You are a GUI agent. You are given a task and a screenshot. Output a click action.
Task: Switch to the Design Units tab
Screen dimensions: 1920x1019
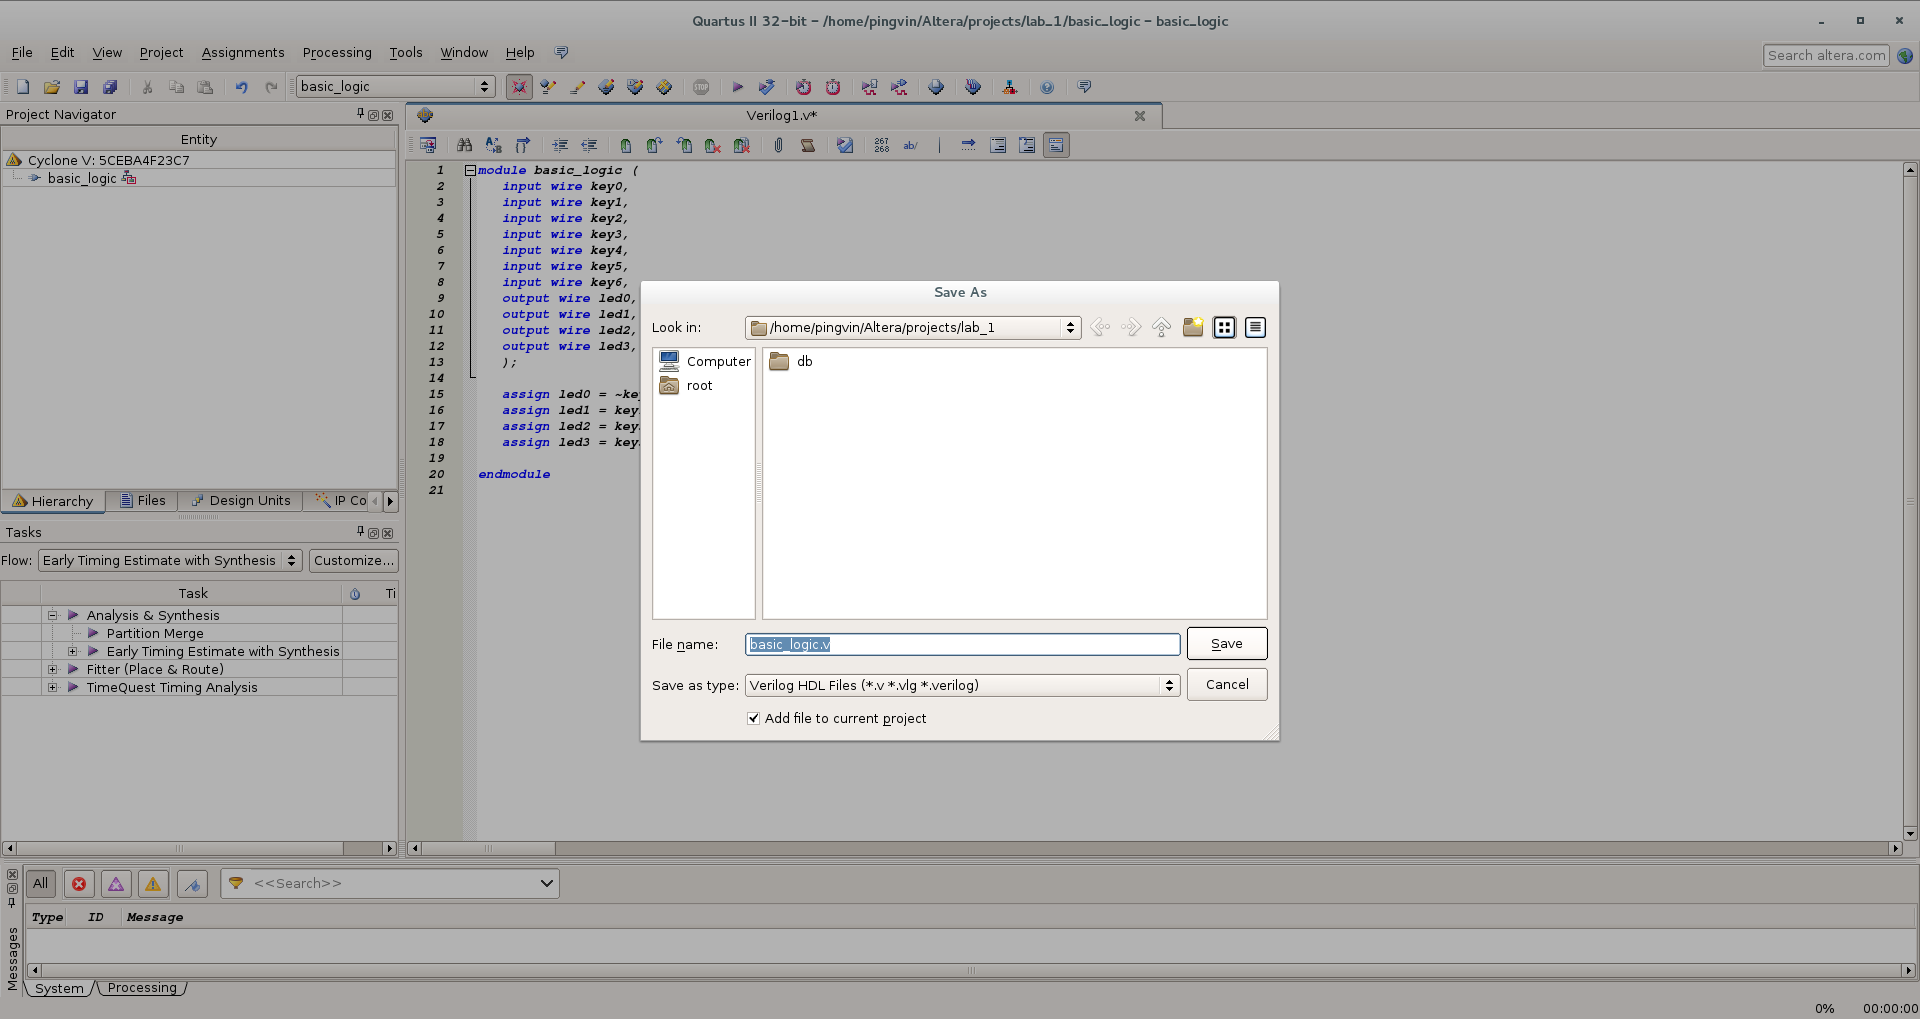(x=241, y=500)
